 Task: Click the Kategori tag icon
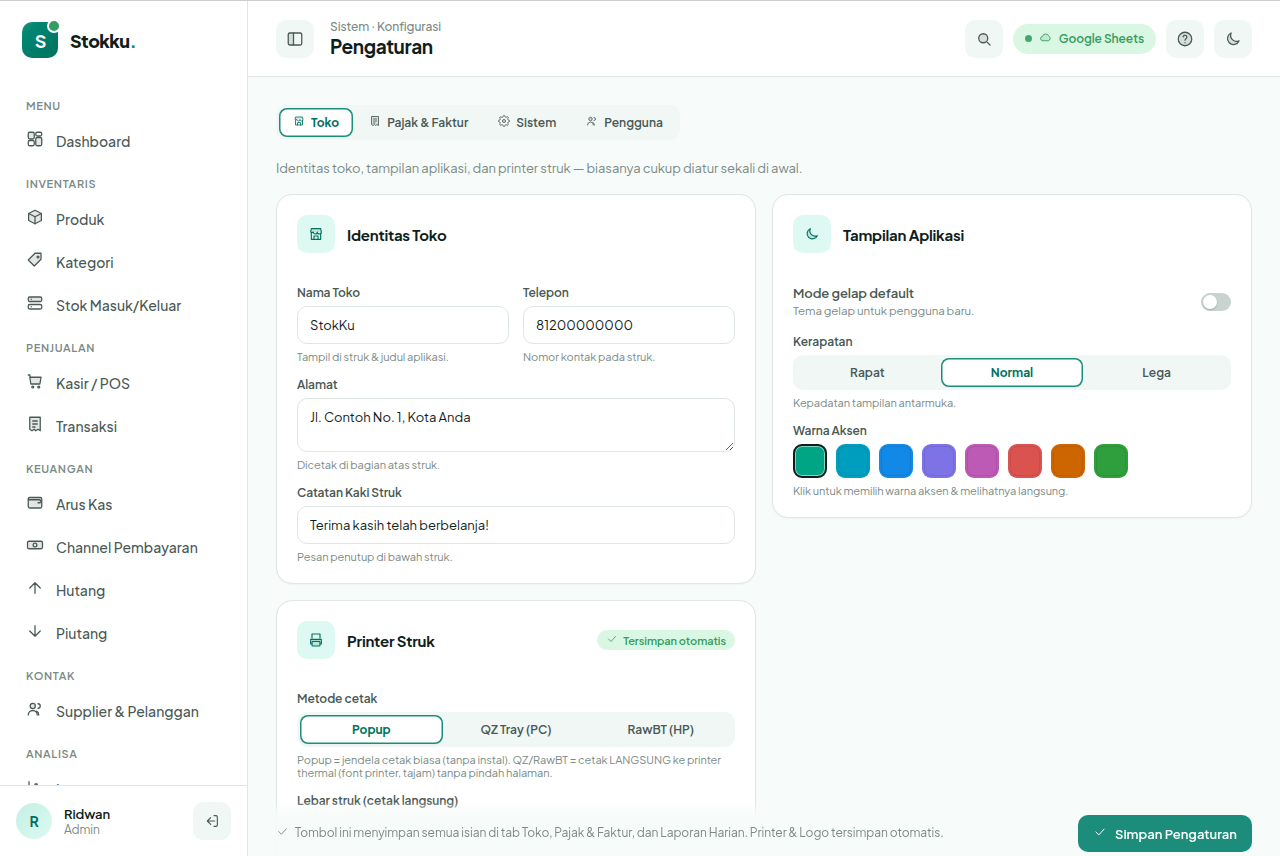(35, 260)
